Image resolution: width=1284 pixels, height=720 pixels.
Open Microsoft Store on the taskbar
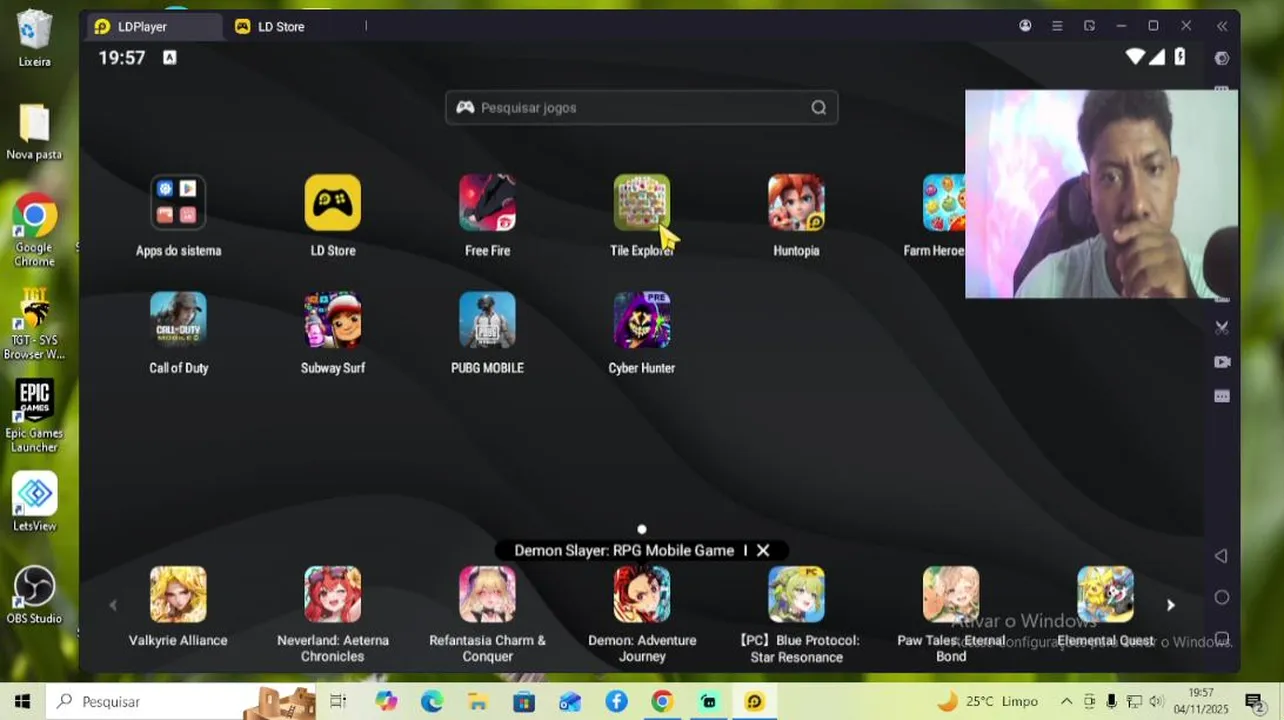click(524, 701)
